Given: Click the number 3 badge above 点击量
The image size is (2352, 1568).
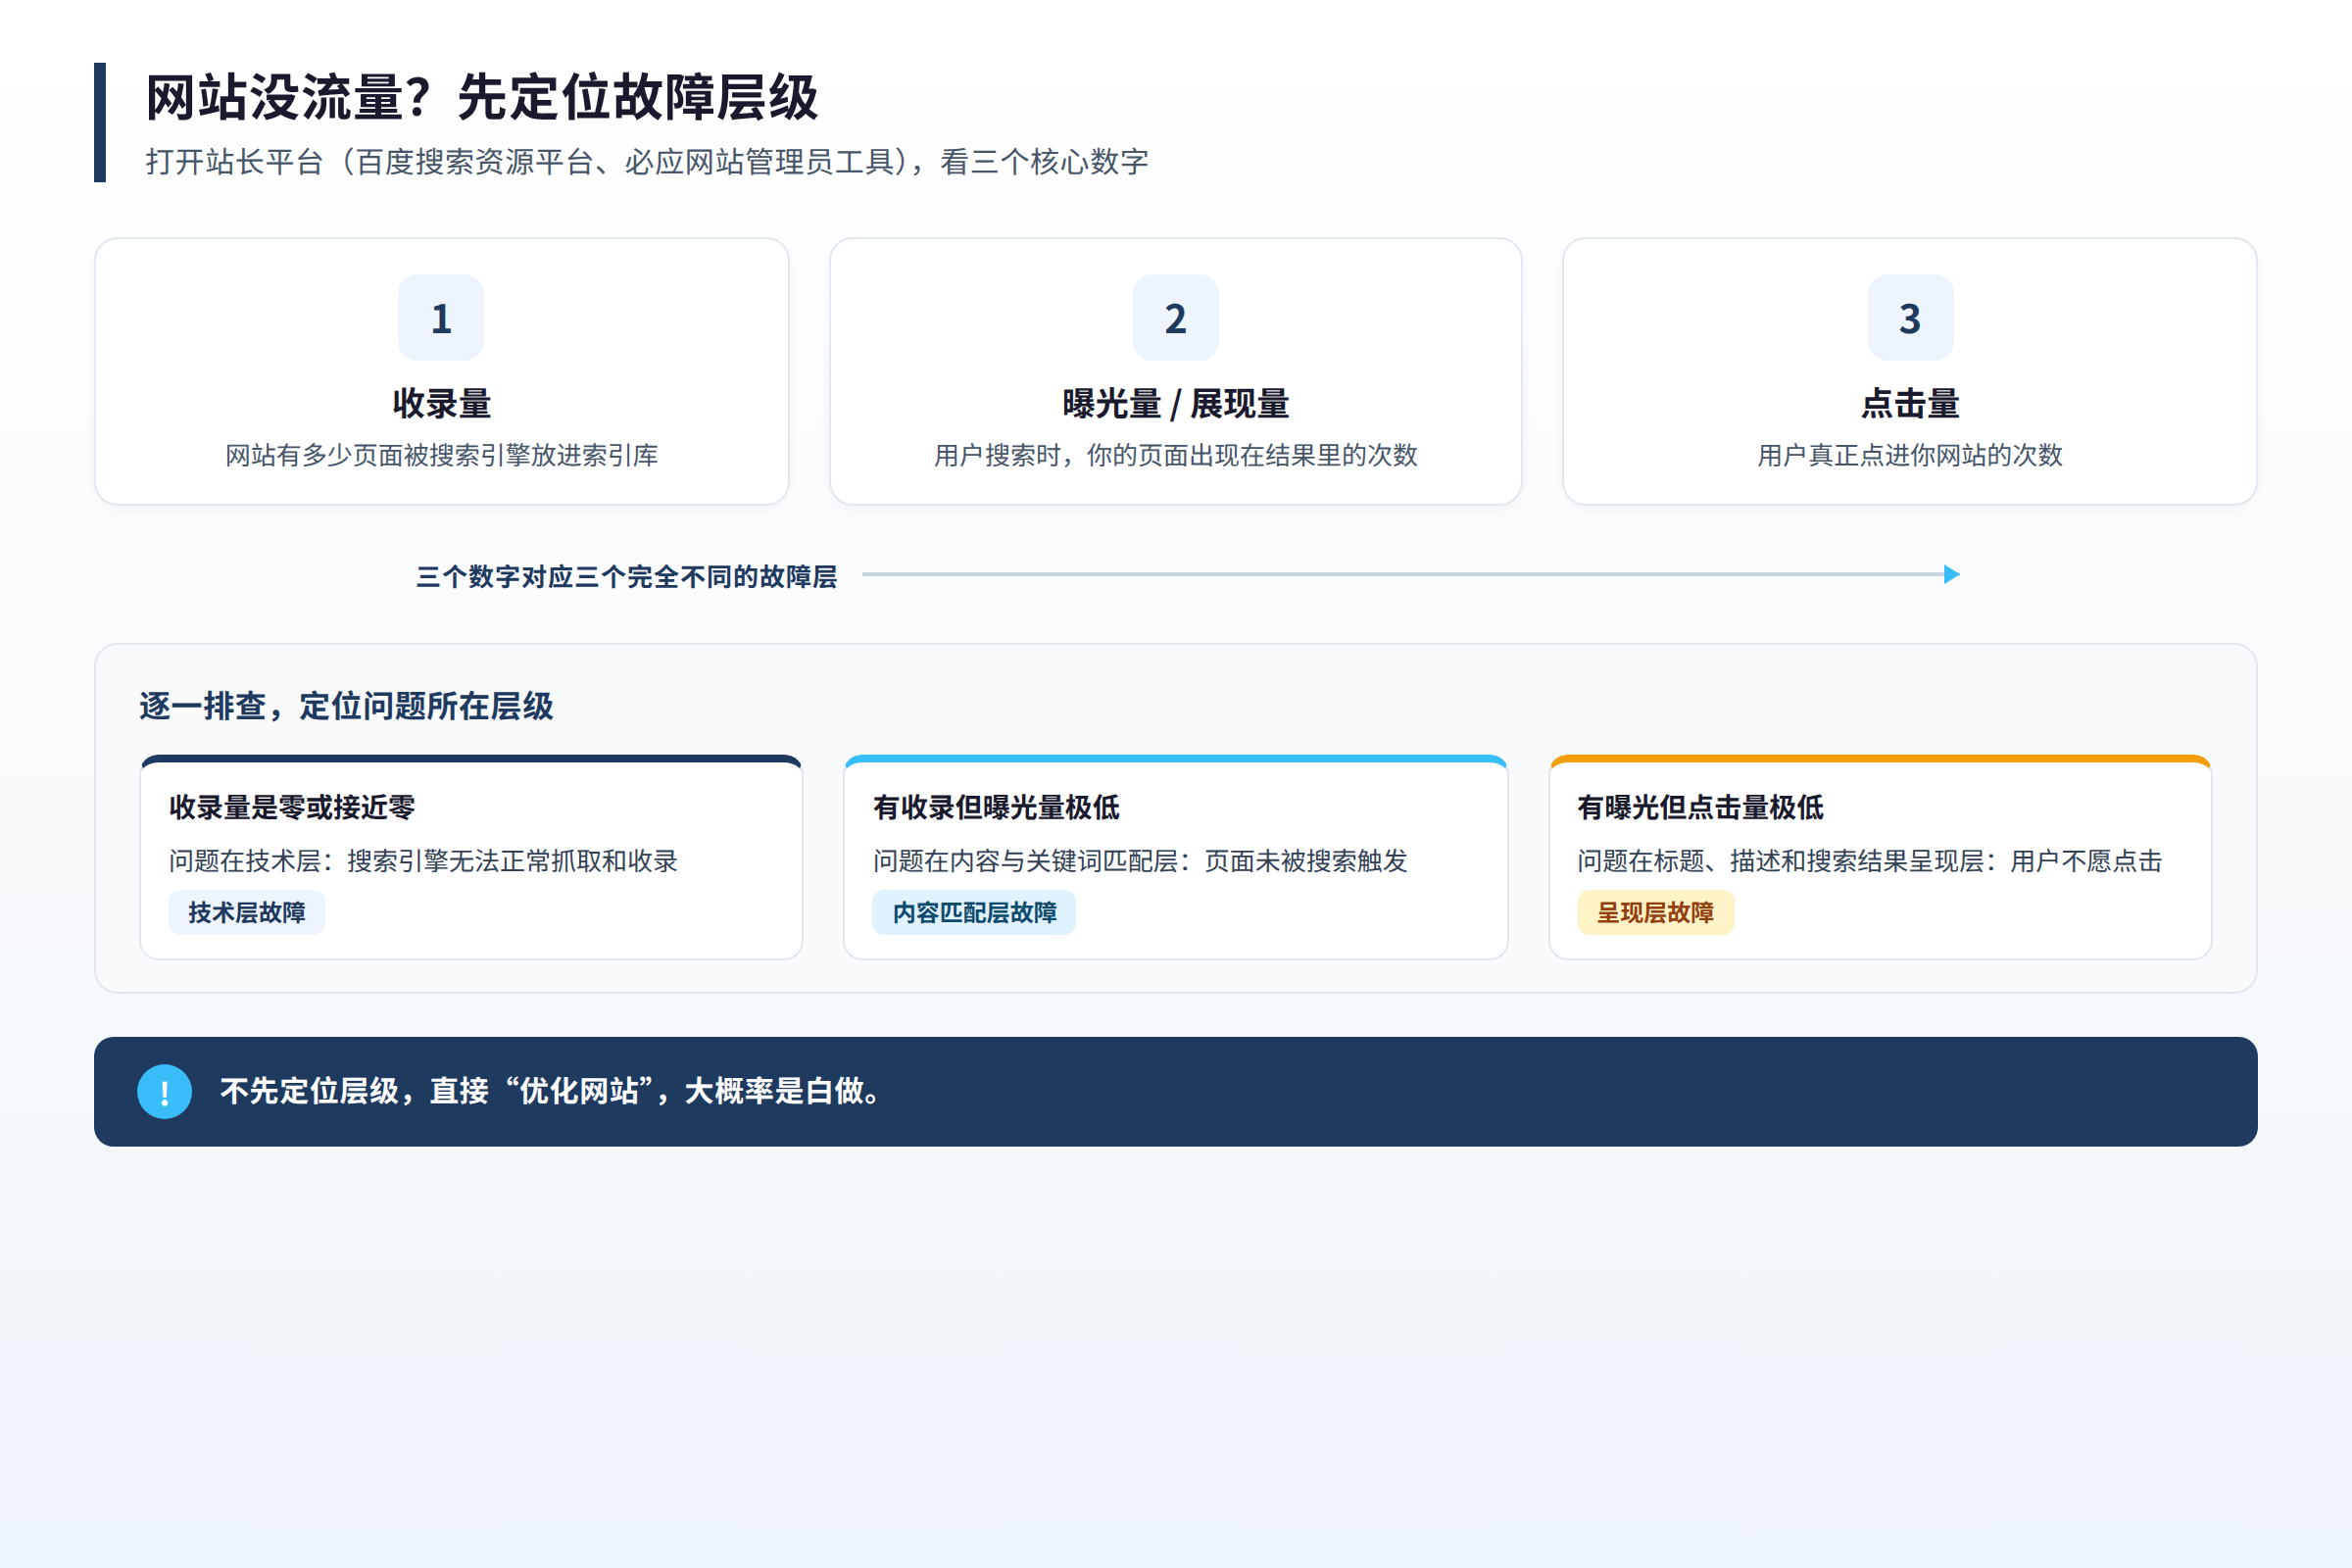Looking at the screenshot, I should coord(1910,318).
